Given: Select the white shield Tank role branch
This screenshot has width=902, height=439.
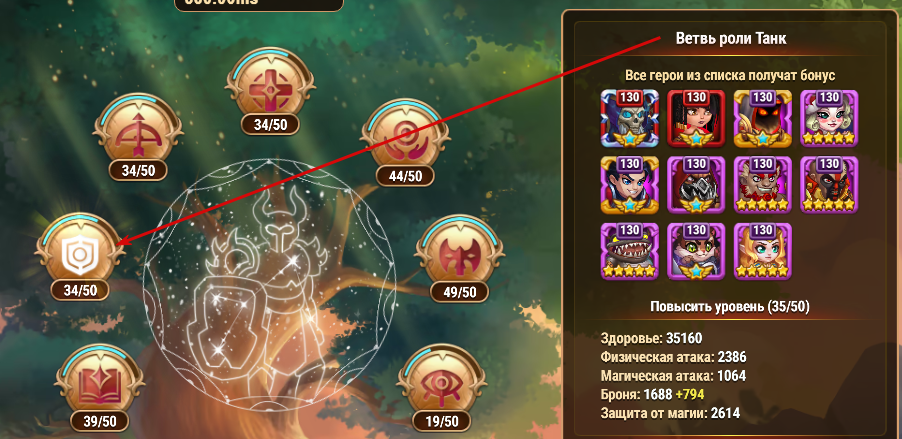Looking at the screenshot, I should coord(79,253).
